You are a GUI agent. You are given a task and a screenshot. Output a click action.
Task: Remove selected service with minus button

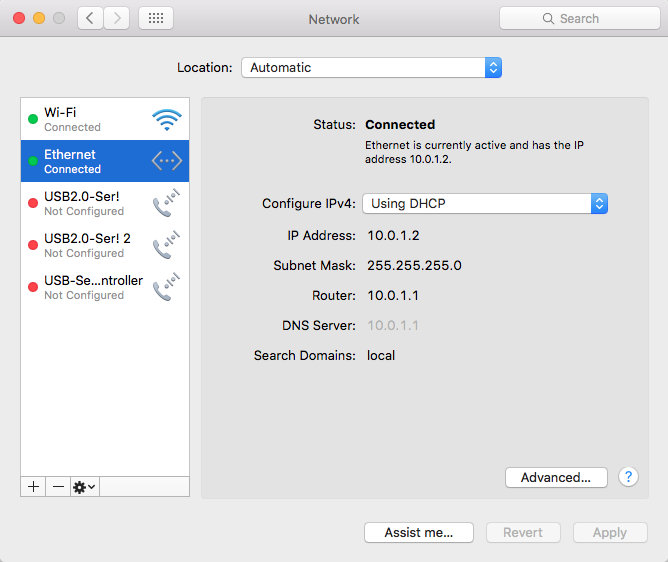click(58, 487)
